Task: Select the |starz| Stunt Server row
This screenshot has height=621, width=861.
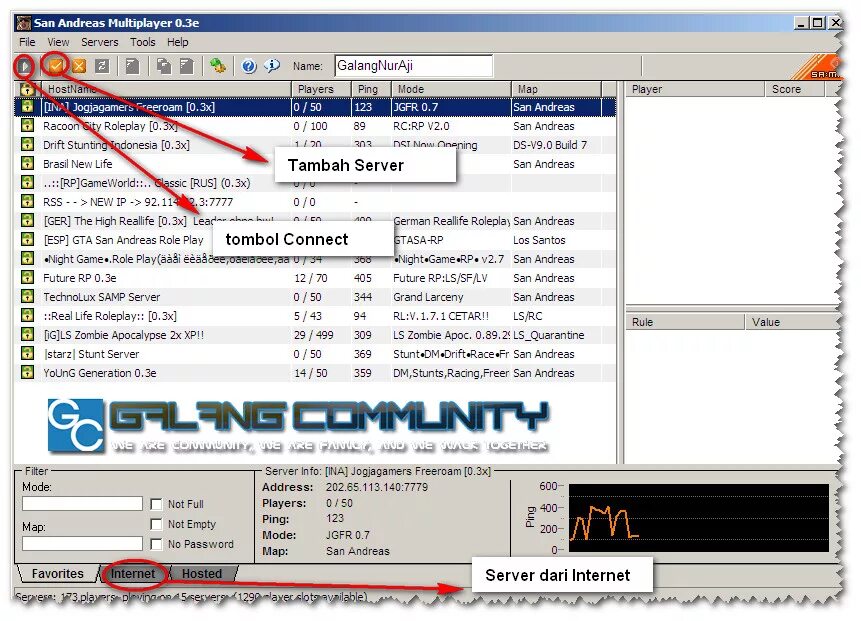Action: 315,354
